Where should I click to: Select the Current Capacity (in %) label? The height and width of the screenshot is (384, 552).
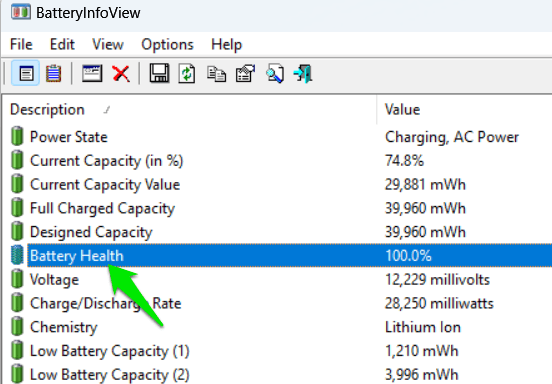click(x=106, y=161)
